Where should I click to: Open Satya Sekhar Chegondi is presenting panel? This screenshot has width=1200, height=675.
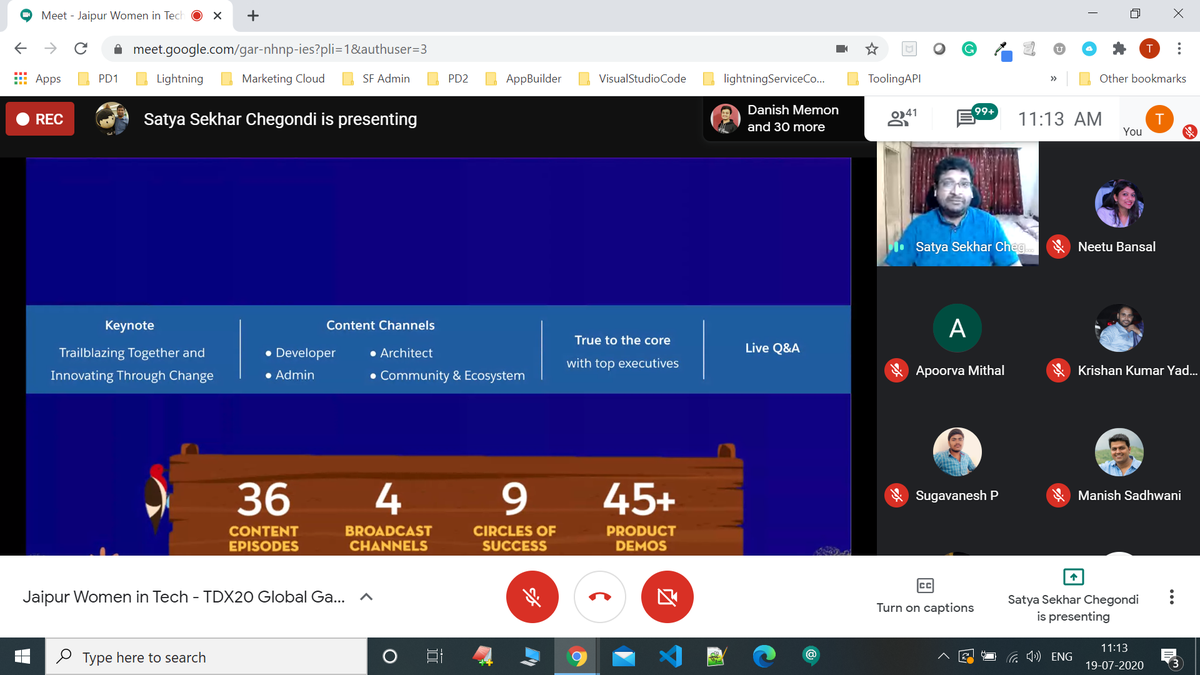(1073, 596)
